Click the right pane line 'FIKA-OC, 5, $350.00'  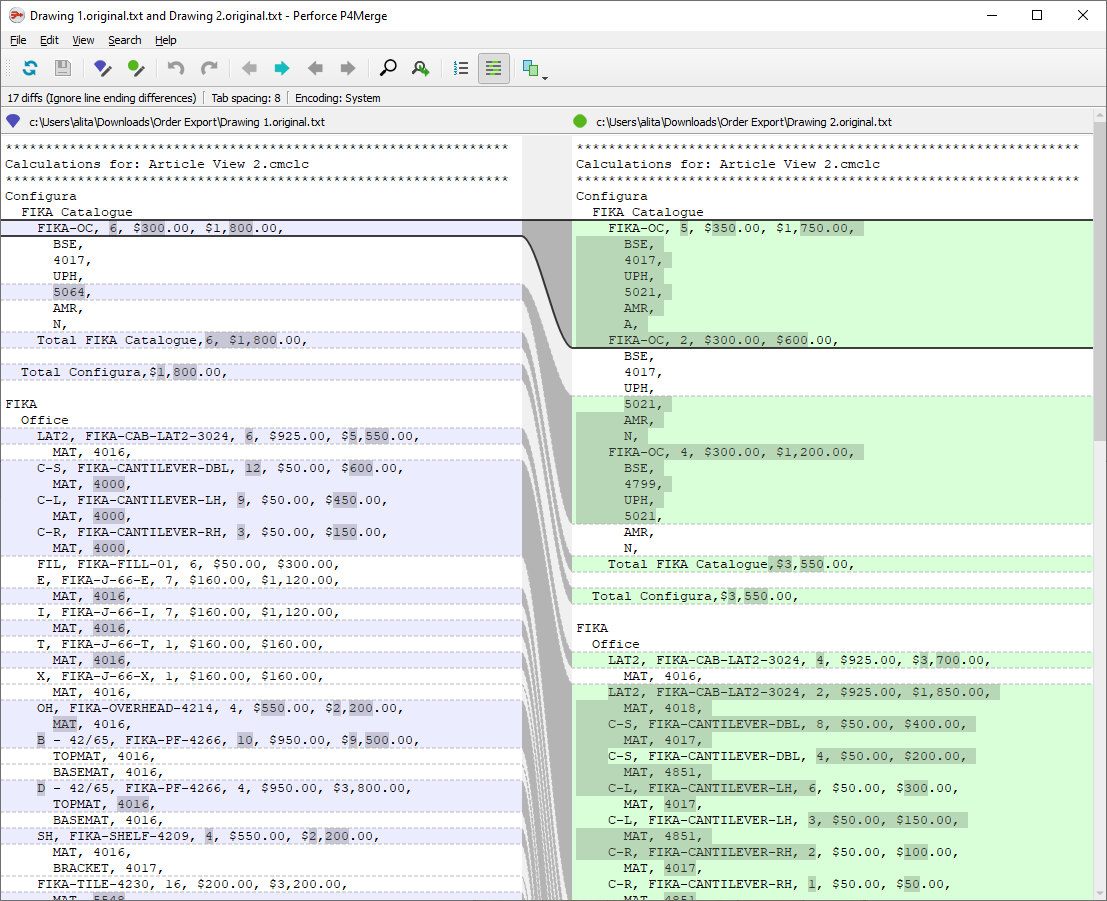[731, 228]
